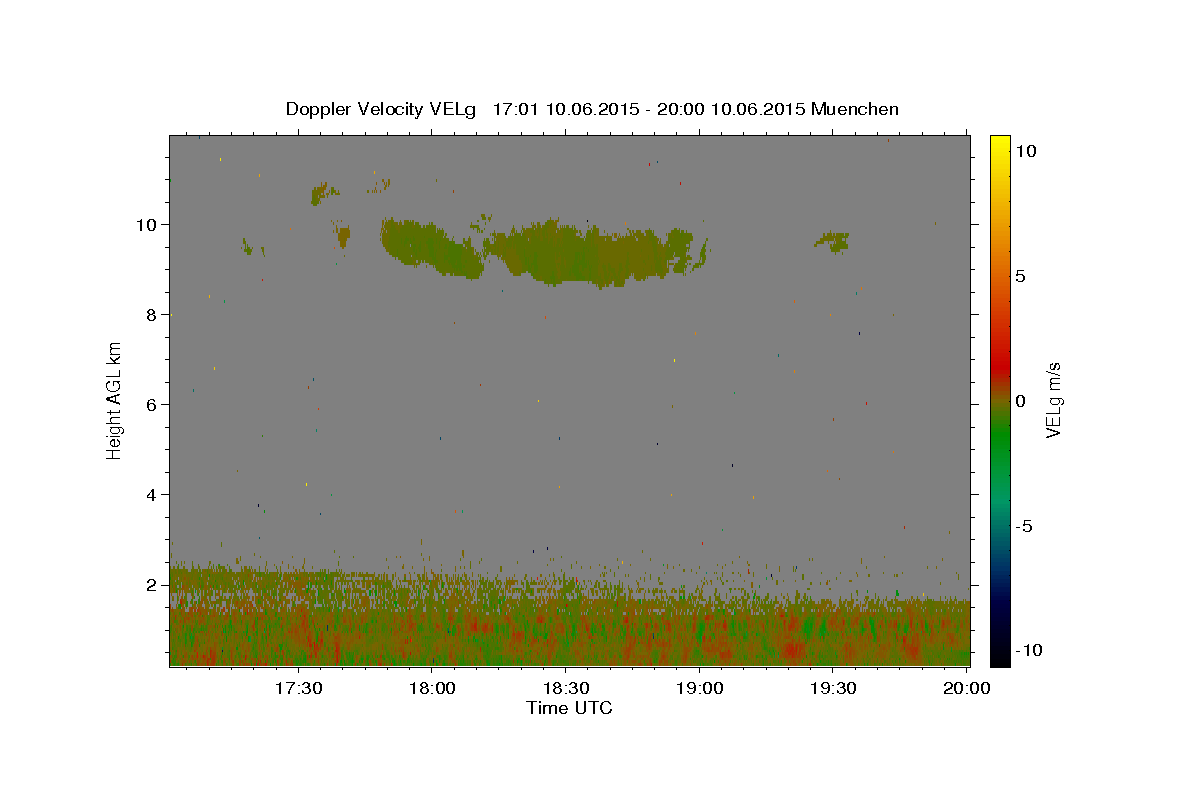Click the small cloud patch near 19:30 at 9.6 km
The width and height of the screenshot is (1200, 800).
pyautogui.click(x=833, y=241)
